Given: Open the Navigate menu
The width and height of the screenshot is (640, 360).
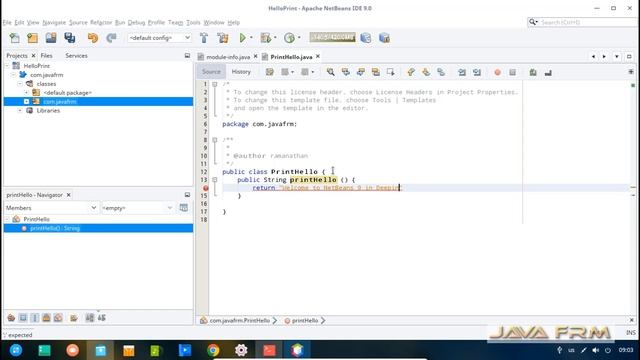Looking at the screenshot, I should [x=54, y=22].
